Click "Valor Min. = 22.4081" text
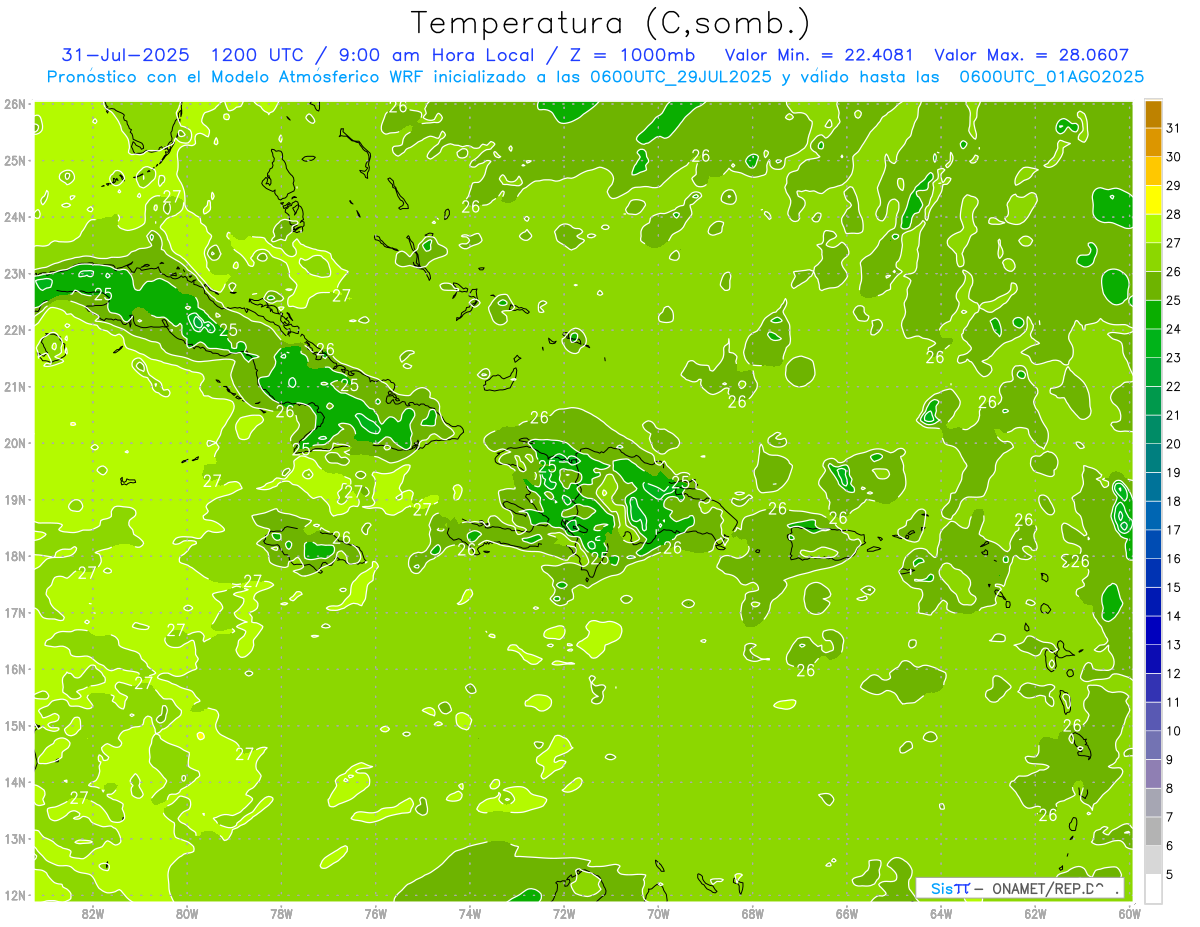 pyautogui.click(x=819, y=55)
